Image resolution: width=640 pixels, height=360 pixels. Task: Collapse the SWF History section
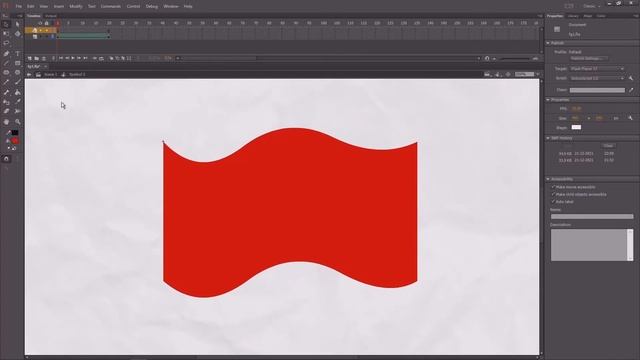548,138
